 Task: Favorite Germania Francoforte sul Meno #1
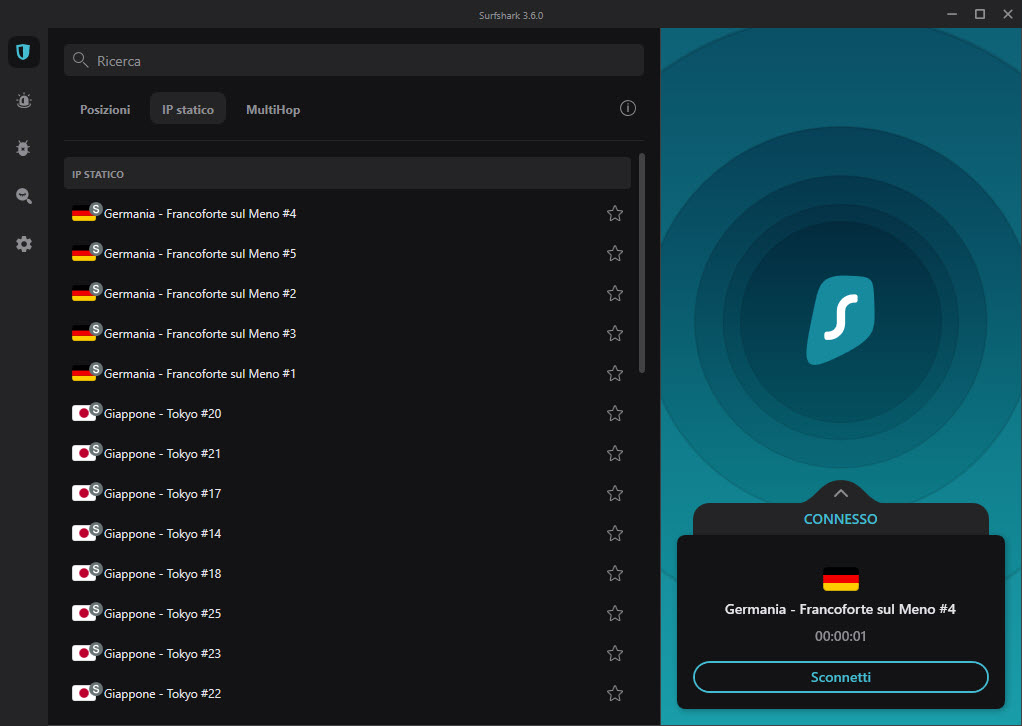[615, 373]
